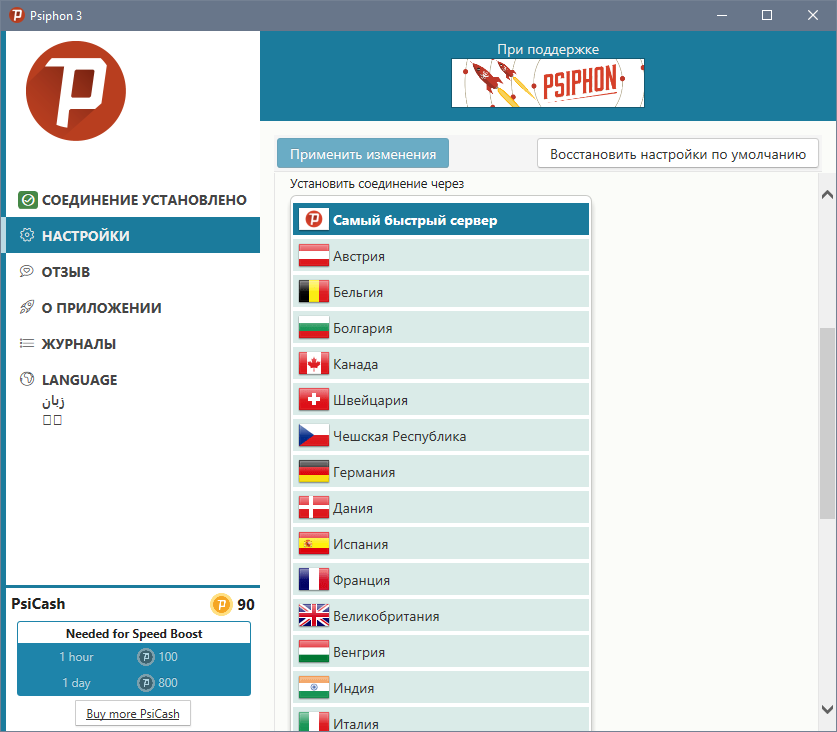This screenshot has width=837, height=732.
Task: Select Швейцария as connection region
Action: tap(441, 400)
